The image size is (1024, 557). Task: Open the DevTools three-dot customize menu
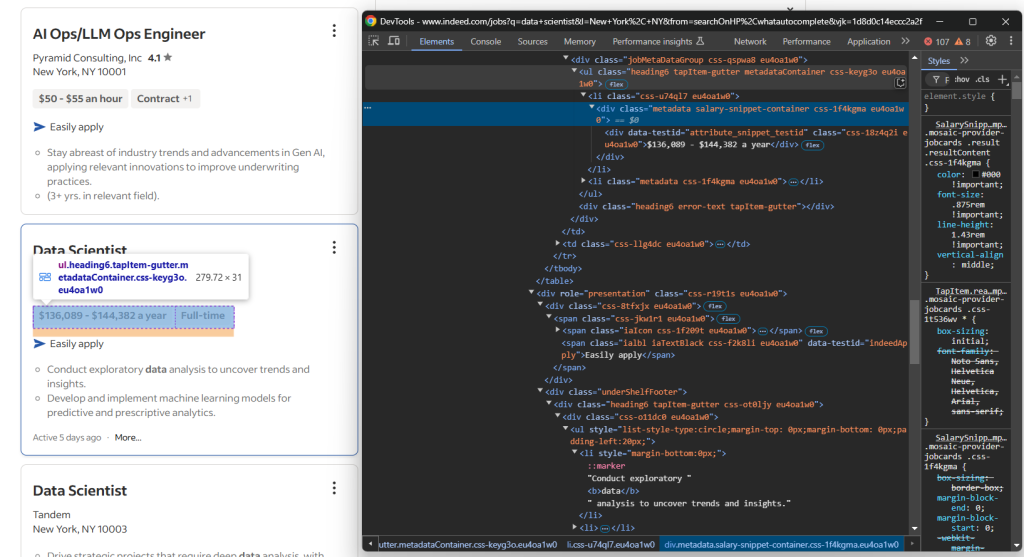pos(1011,40)
